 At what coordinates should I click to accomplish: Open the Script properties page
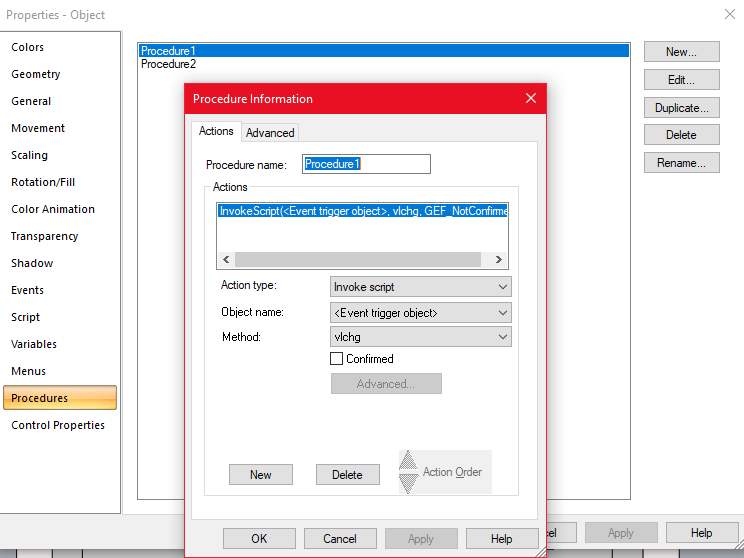[26, 317]
